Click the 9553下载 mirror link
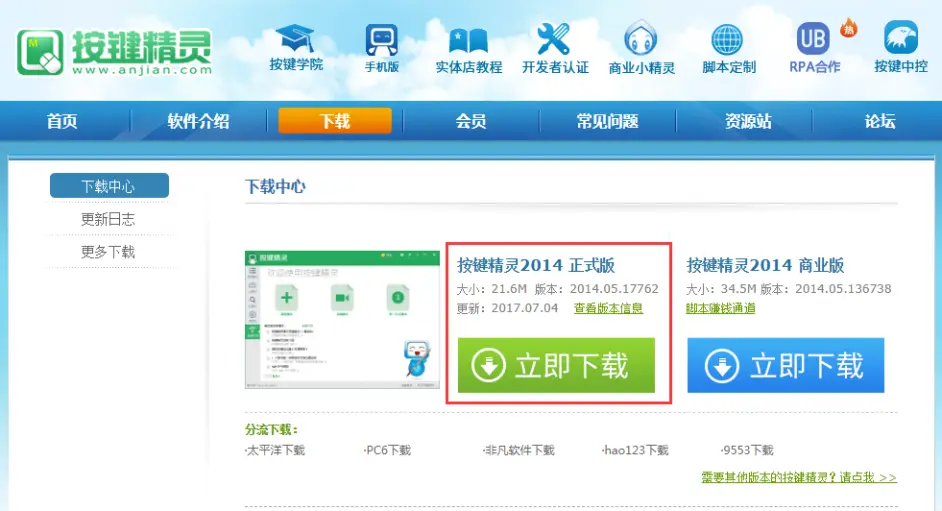942x511 pixels. pyautogui.click(x=747, y=450)
